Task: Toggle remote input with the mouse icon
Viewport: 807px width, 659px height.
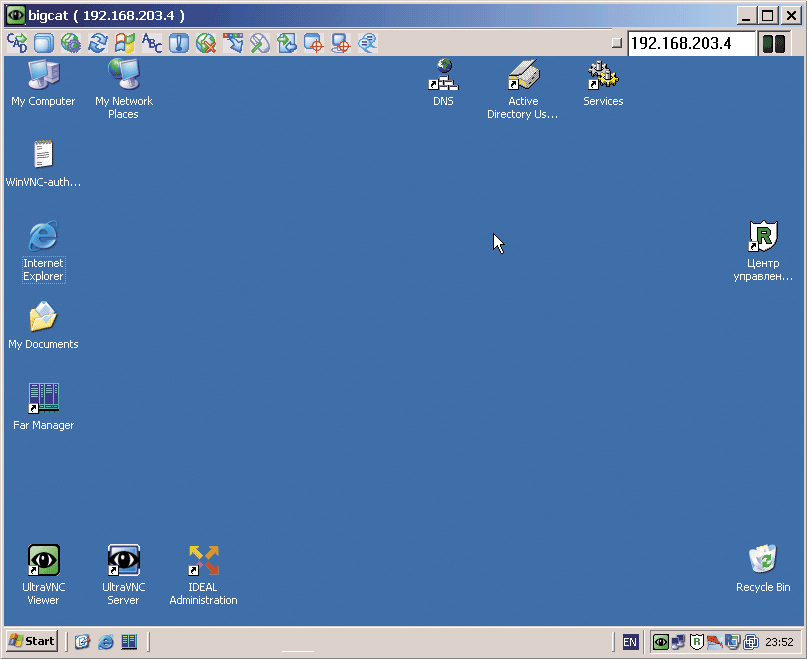Action: click(x=260, y=43)
